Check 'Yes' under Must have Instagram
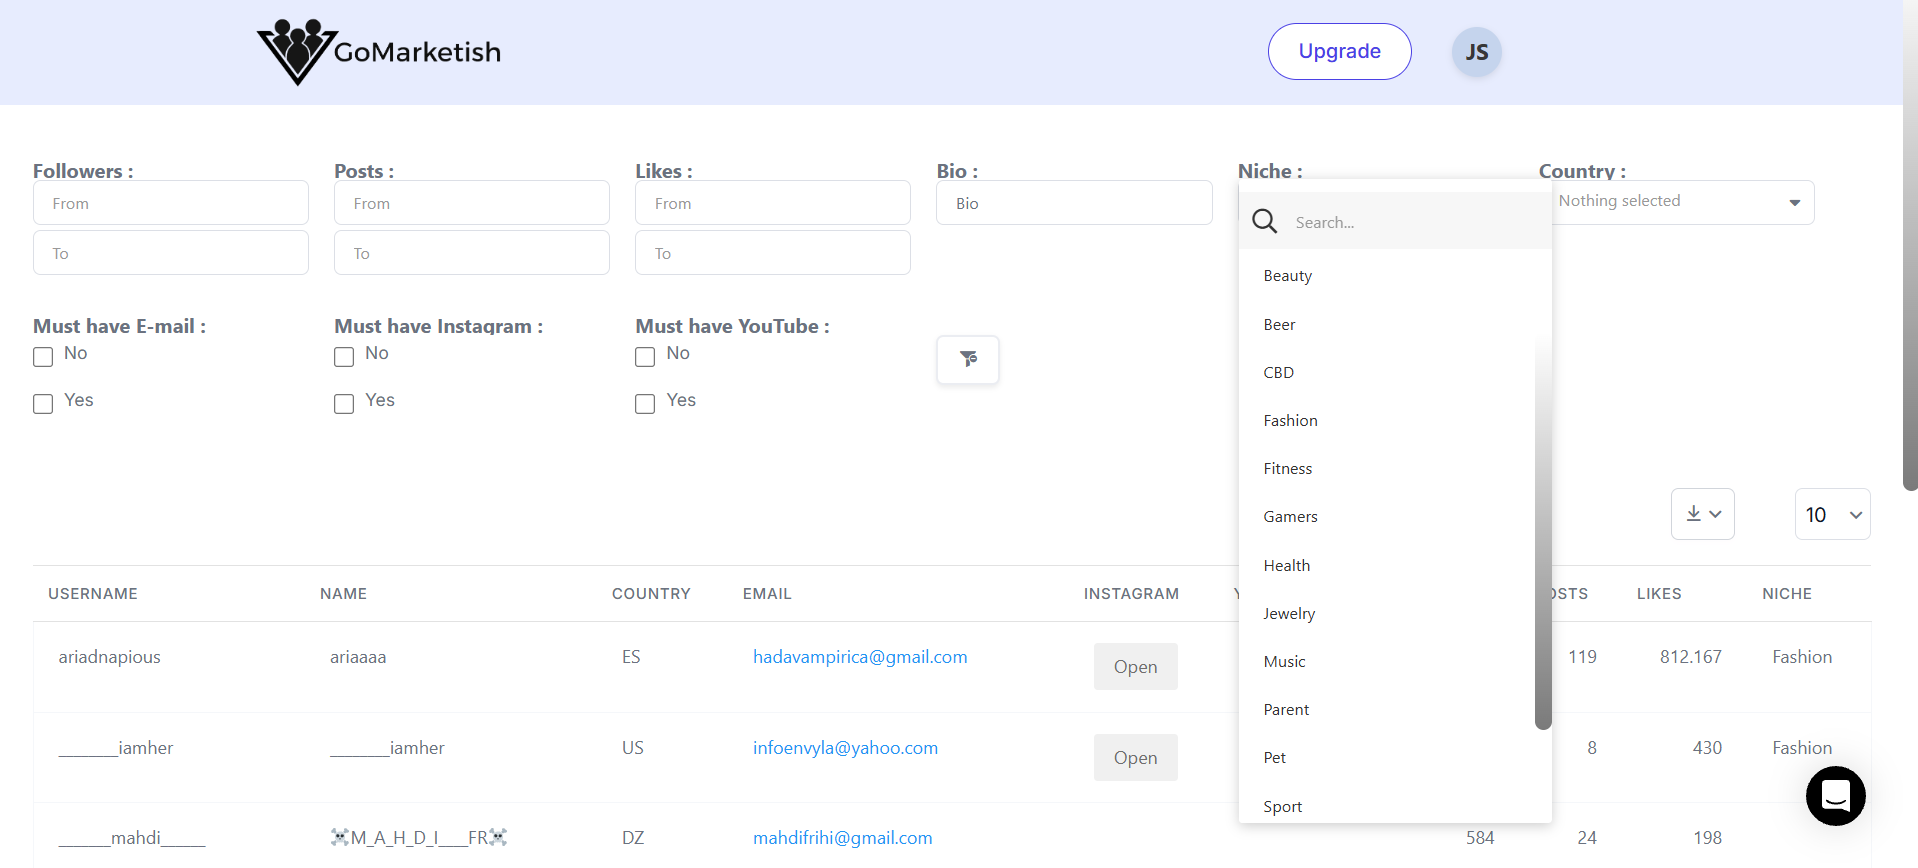Screen dimensions: 1918x868 click(344, 404)
